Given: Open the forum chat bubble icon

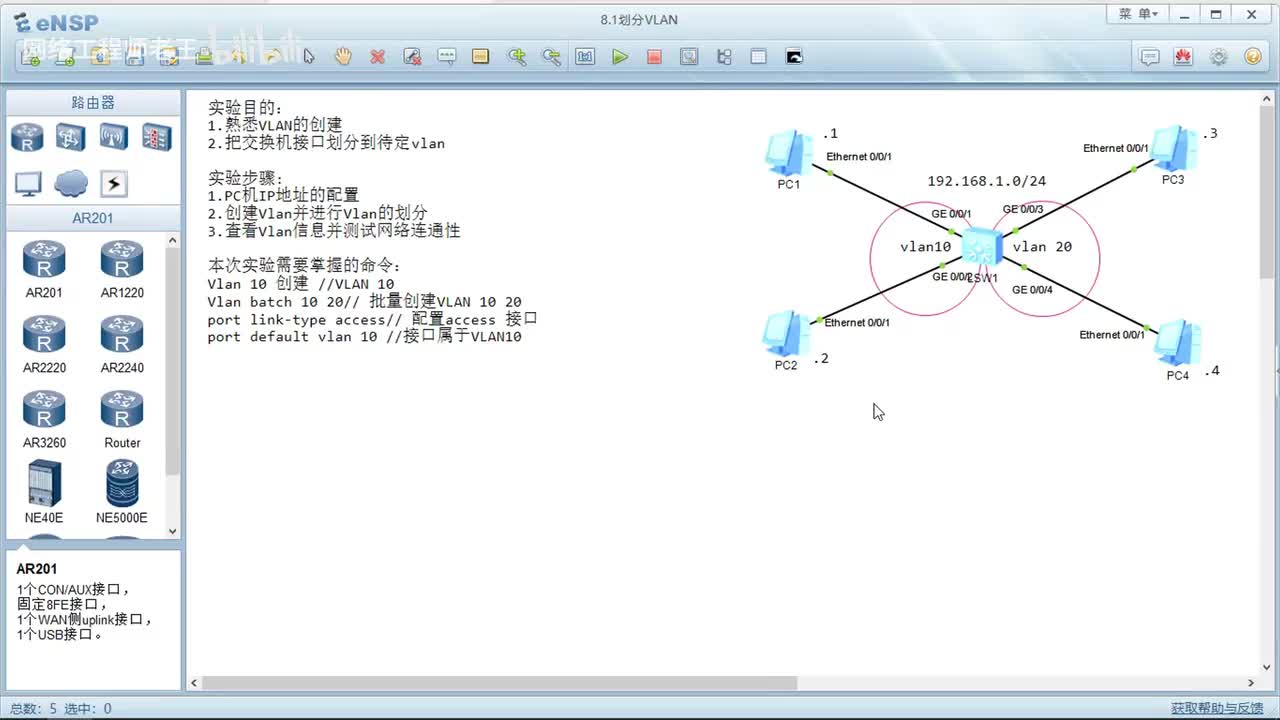Looking at the screenshot, I should (1150, 57).
